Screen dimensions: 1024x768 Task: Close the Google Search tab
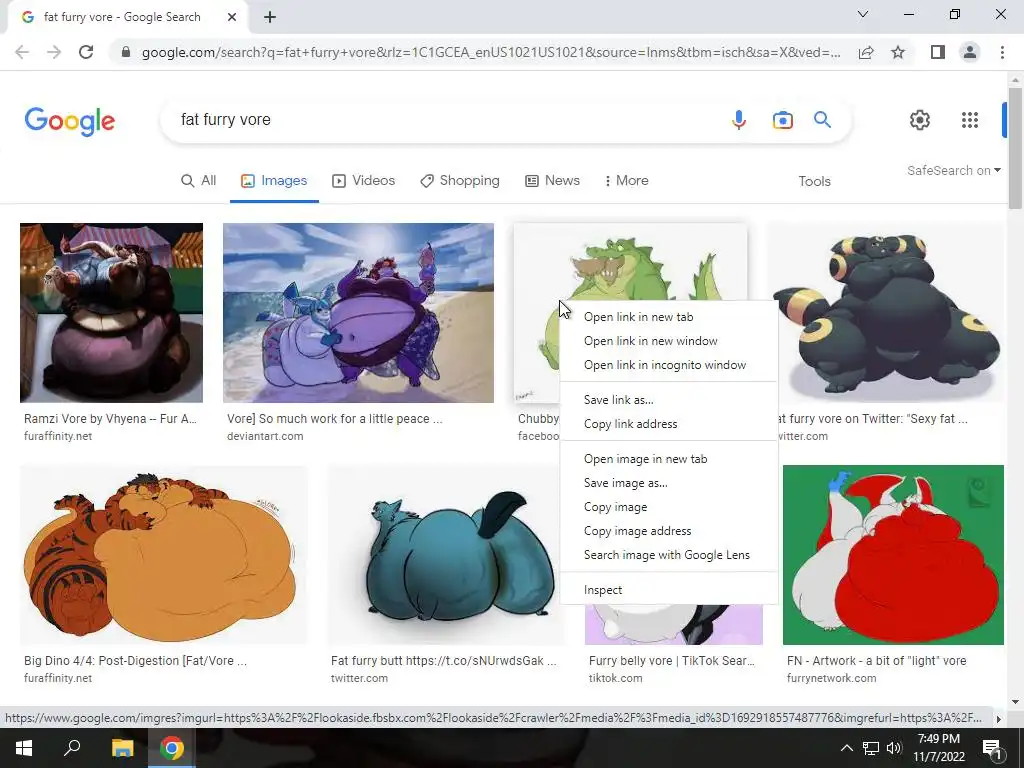pyautogui.click(x=232, y=17)
